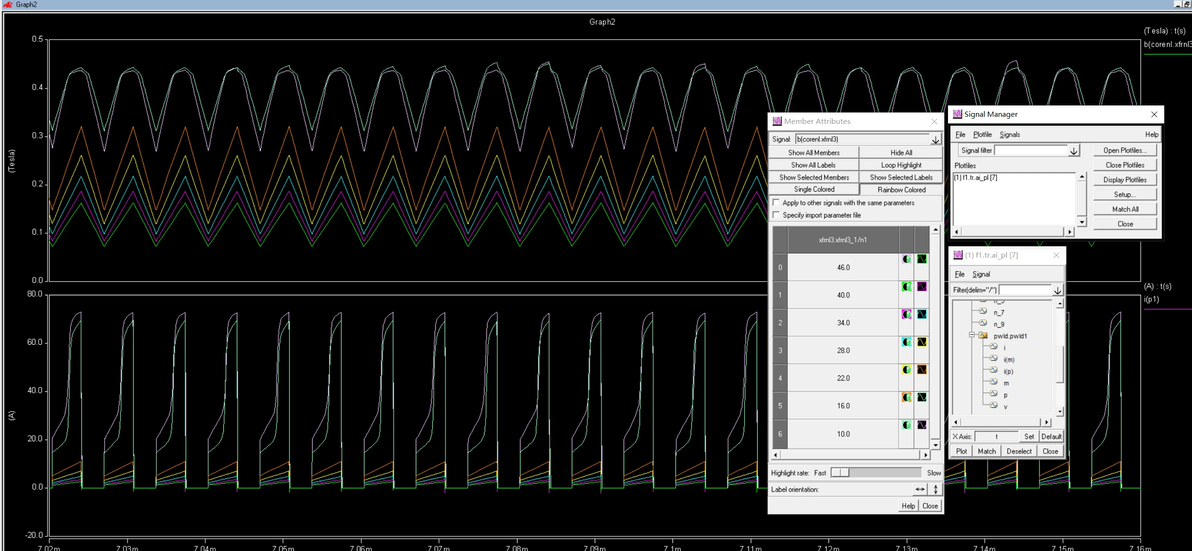The image size is (1192, 551).
Task: Click the pwld.pwld1 folder icon
Action: coord(982,335)
